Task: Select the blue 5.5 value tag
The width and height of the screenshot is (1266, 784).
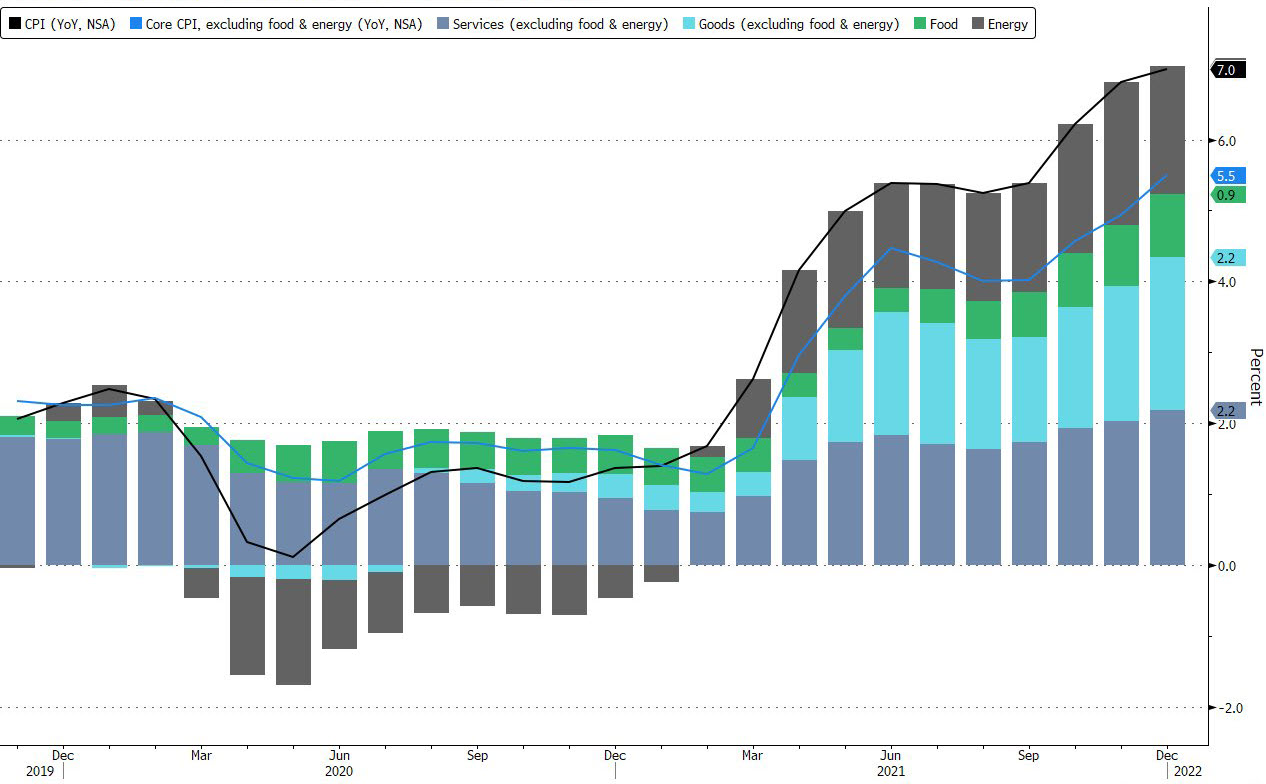Action: click(1228, 176)
